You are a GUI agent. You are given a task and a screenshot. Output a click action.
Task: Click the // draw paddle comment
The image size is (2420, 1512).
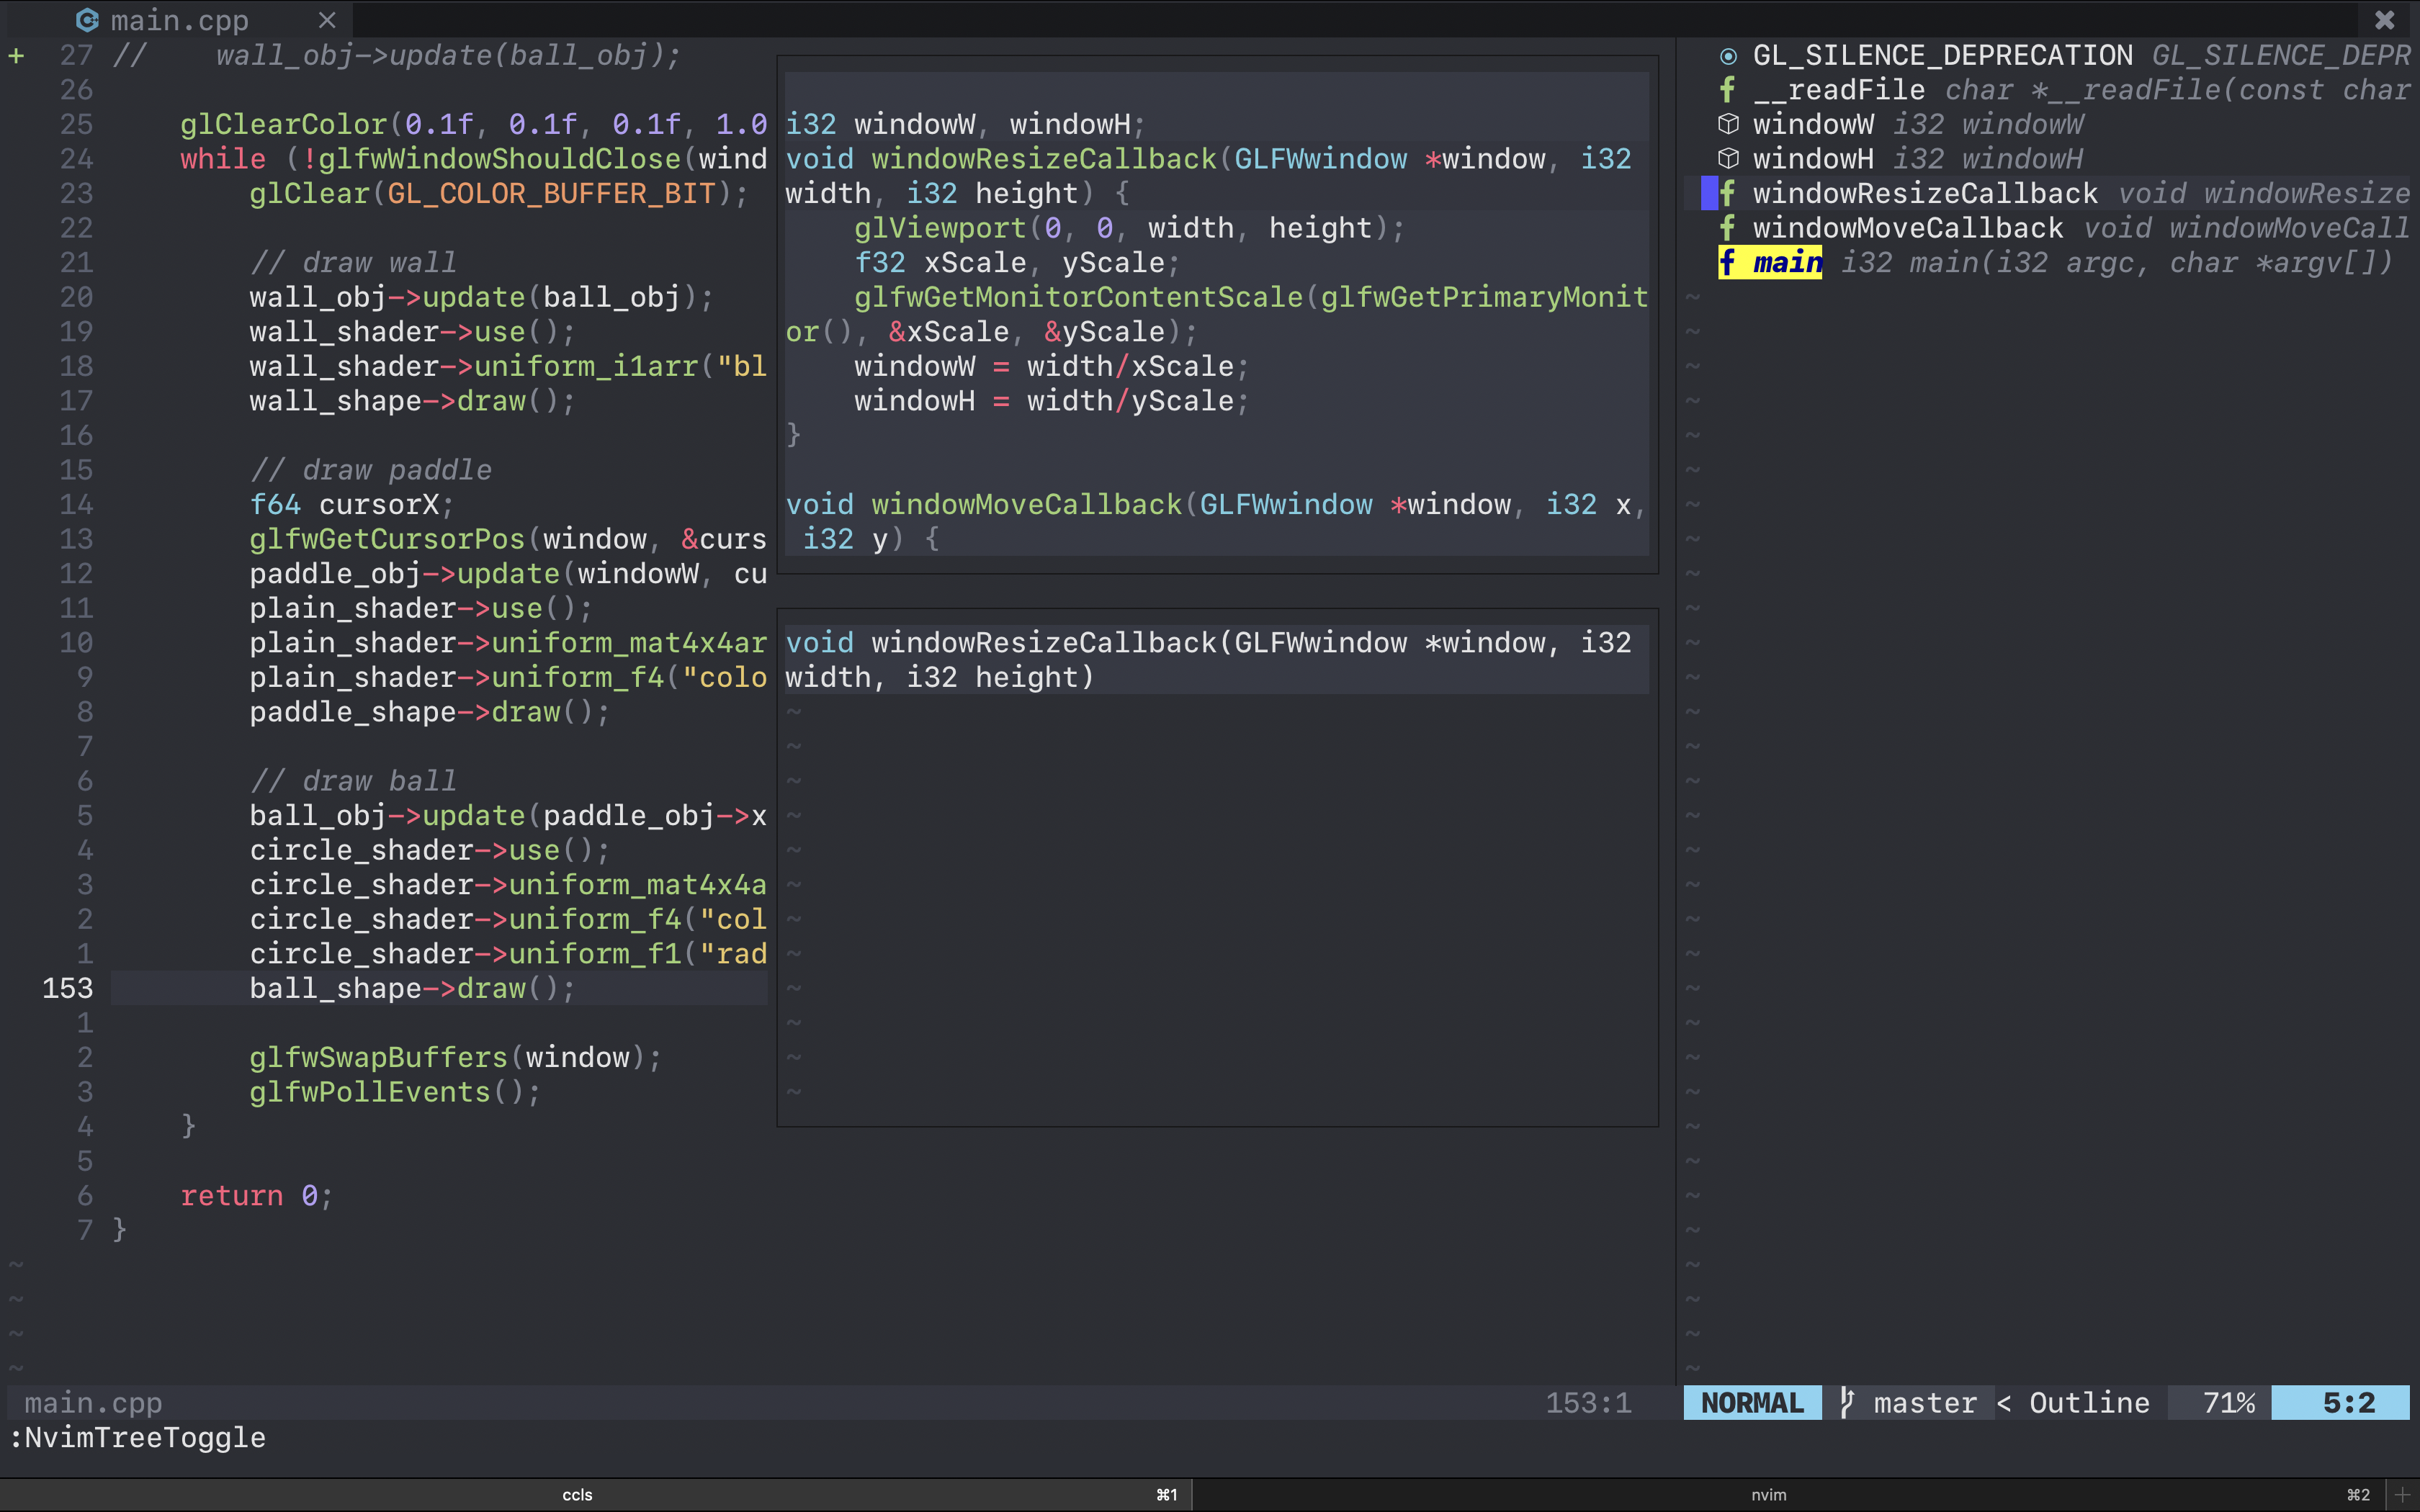(x=370, y=470)
